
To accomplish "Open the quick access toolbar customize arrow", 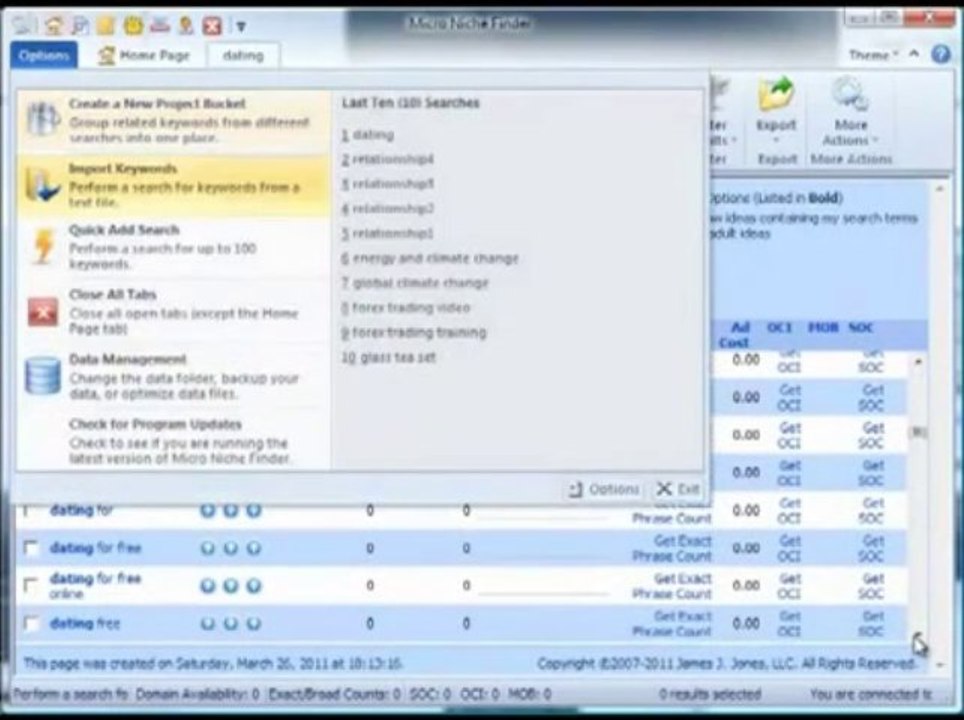I will coord(241,26).
